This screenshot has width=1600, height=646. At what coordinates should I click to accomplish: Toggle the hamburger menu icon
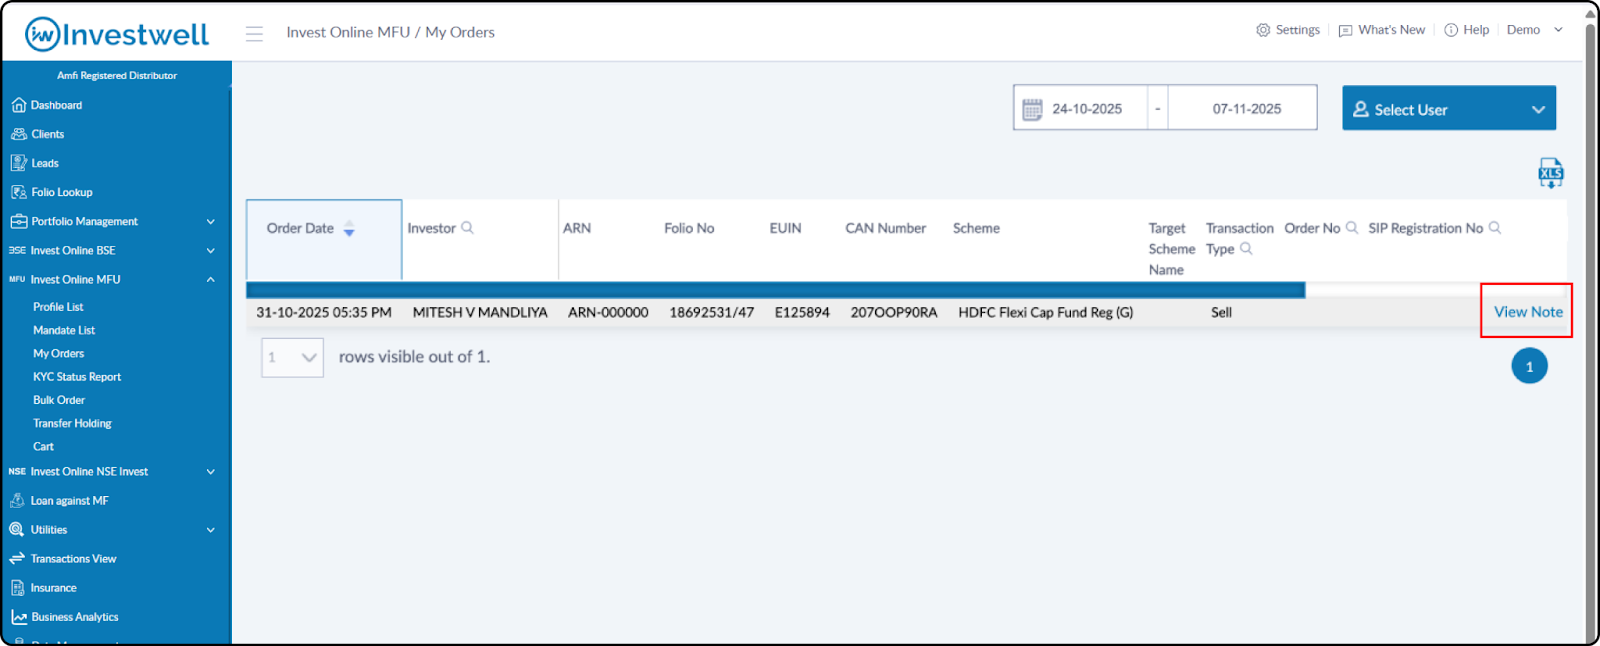click(x=254, y=34)
